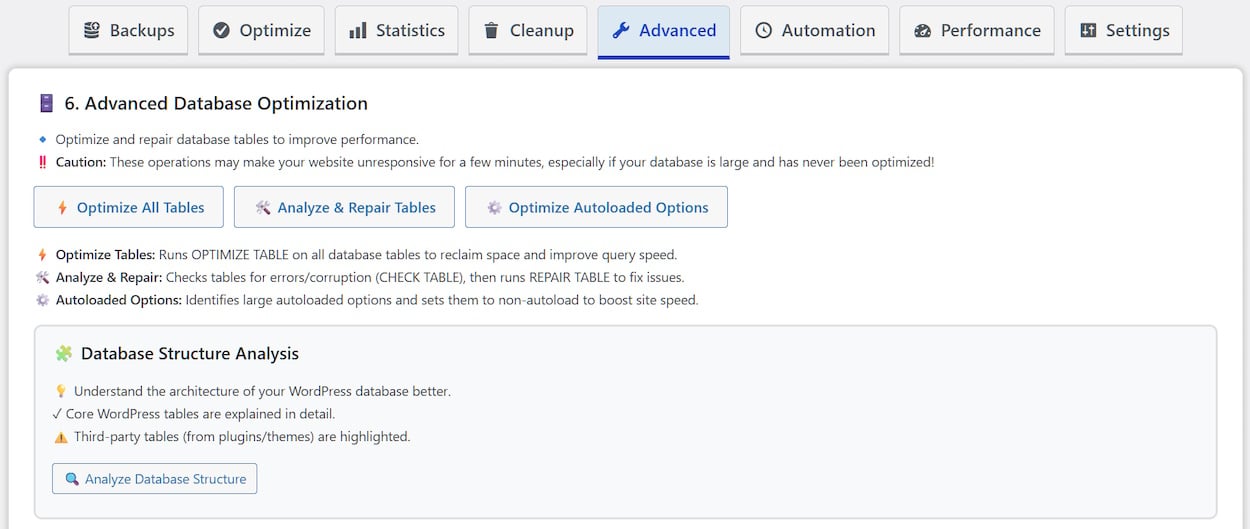
Task: Click the Statistics tab bar chart icon
Action: [358, 31]
